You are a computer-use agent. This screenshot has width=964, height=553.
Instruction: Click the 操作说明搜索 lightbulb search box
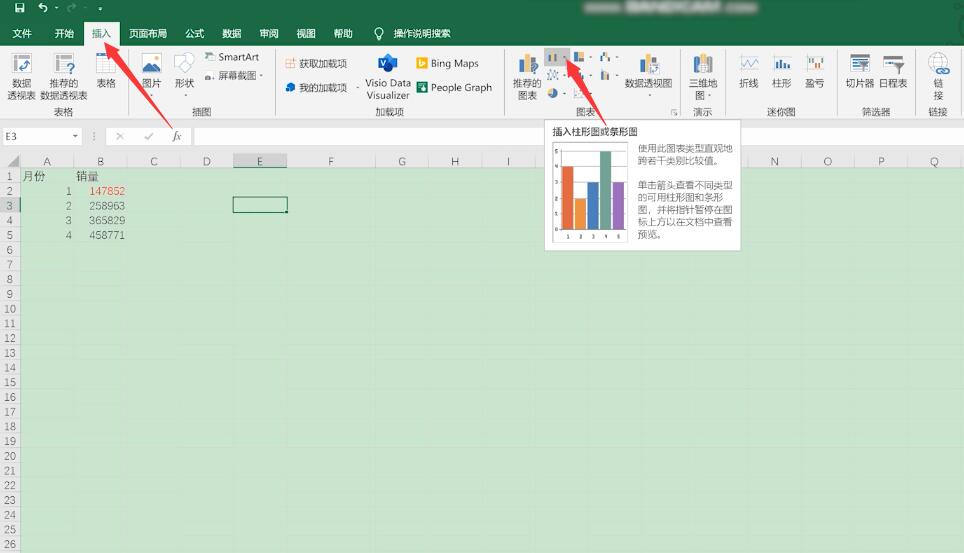[413, 33]
